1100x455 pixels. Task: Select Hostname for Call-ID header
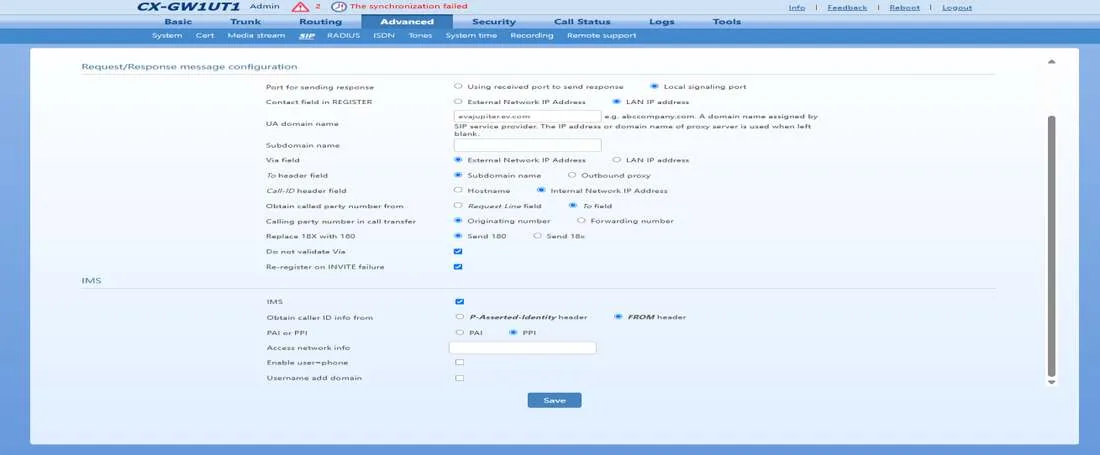pos(458,190)
